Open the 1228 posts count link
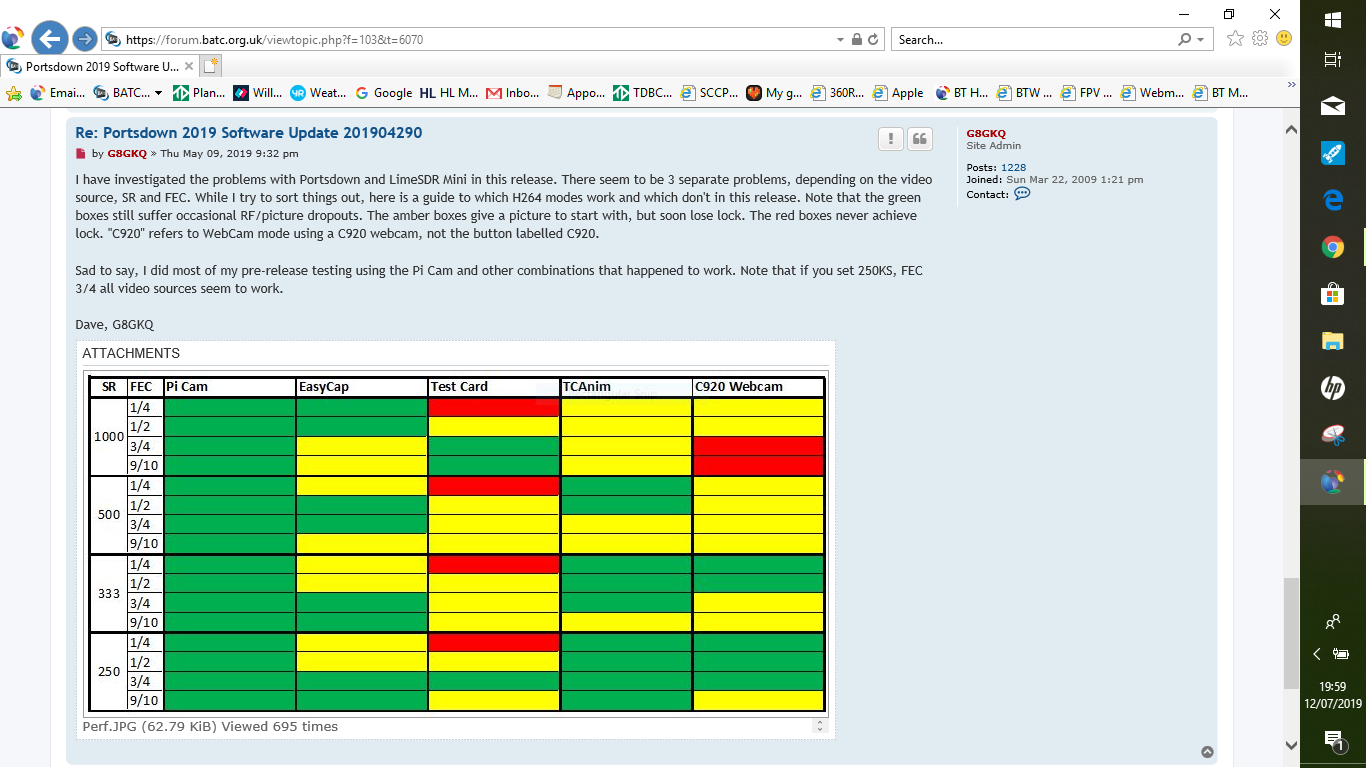1366x768 pixels. click(1013, 167)
